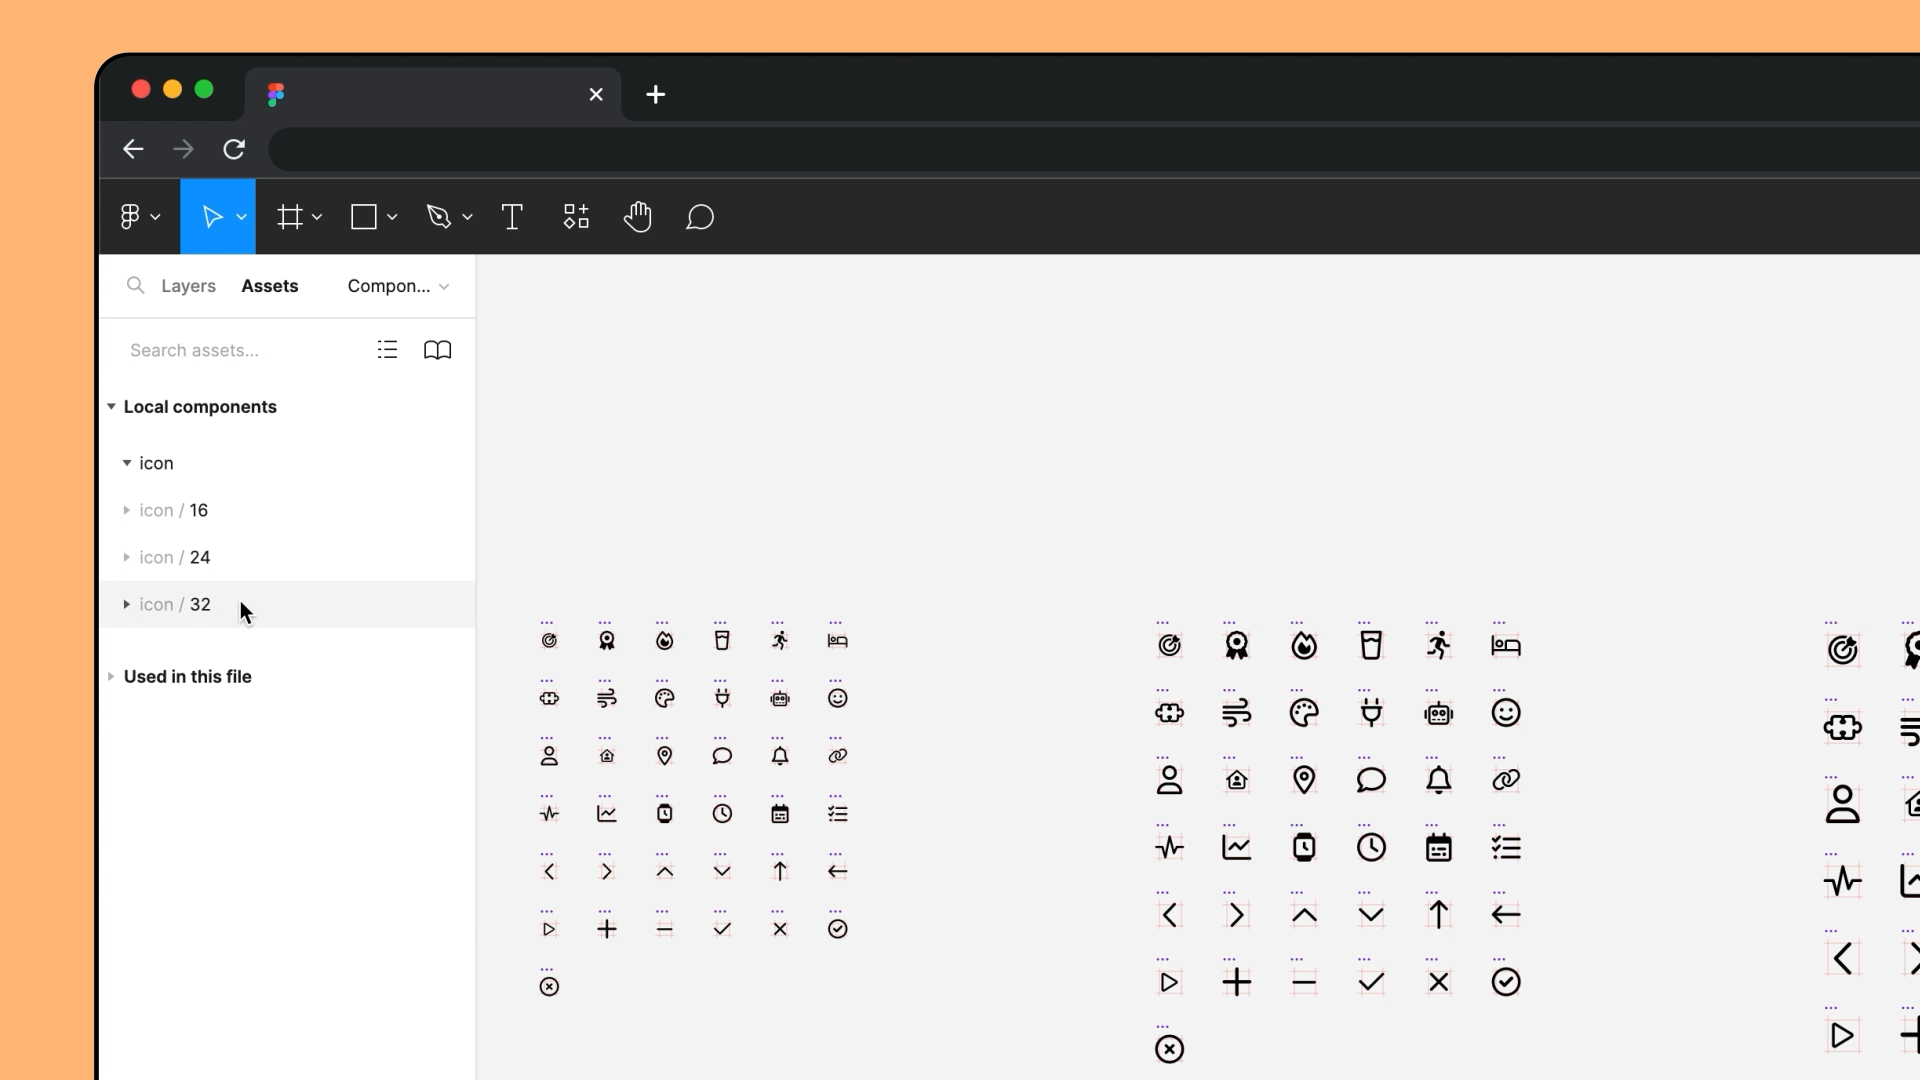Select the Rectangle shape tool

(x=364, y=217)
